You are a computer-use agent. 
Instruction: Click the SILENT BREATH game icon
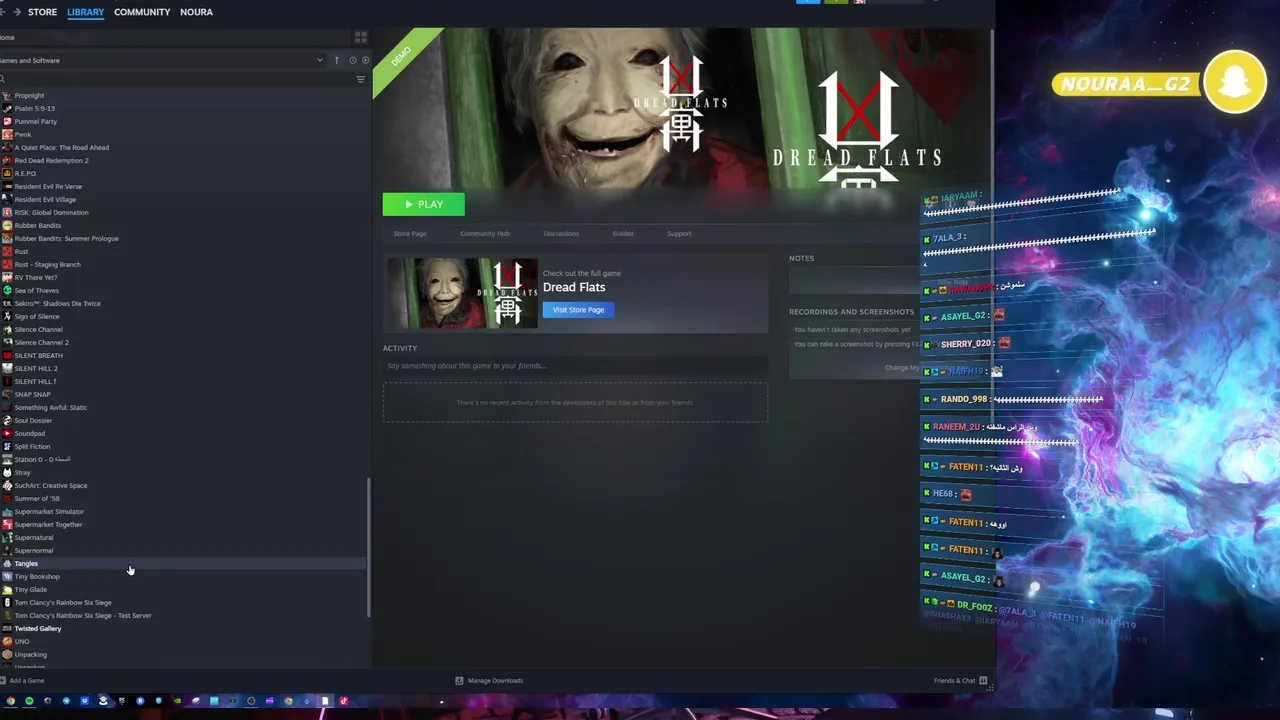pos(7,355)
